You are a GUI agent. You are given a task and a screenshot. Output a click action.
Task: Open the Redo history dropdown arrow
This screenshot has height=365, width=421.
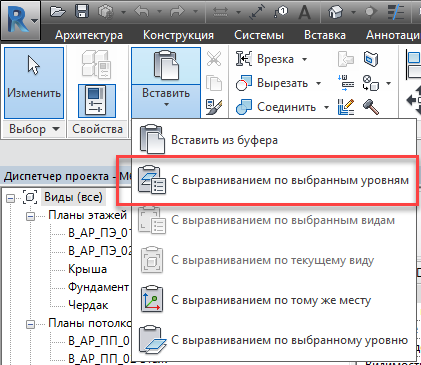tap(195, 12)
